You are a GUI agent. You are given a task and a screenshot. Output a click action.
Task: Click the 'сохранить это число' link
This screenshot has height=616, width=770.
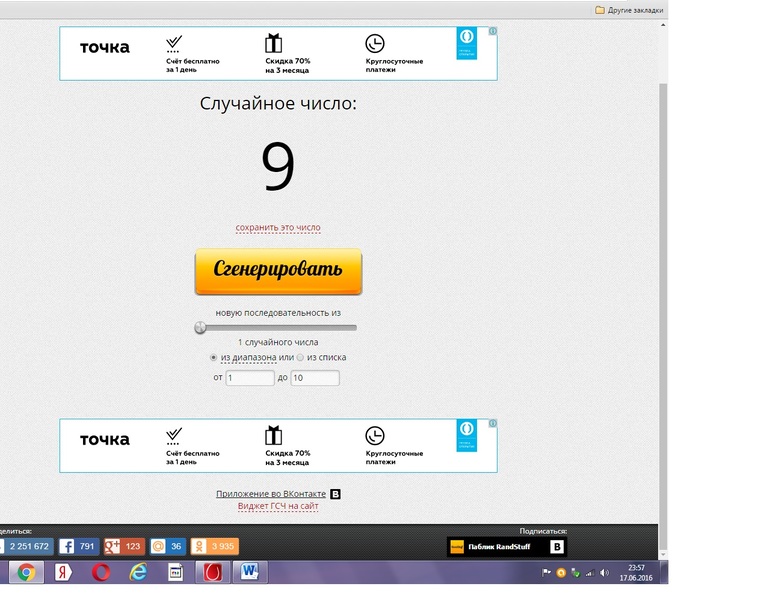click(278, 228)
